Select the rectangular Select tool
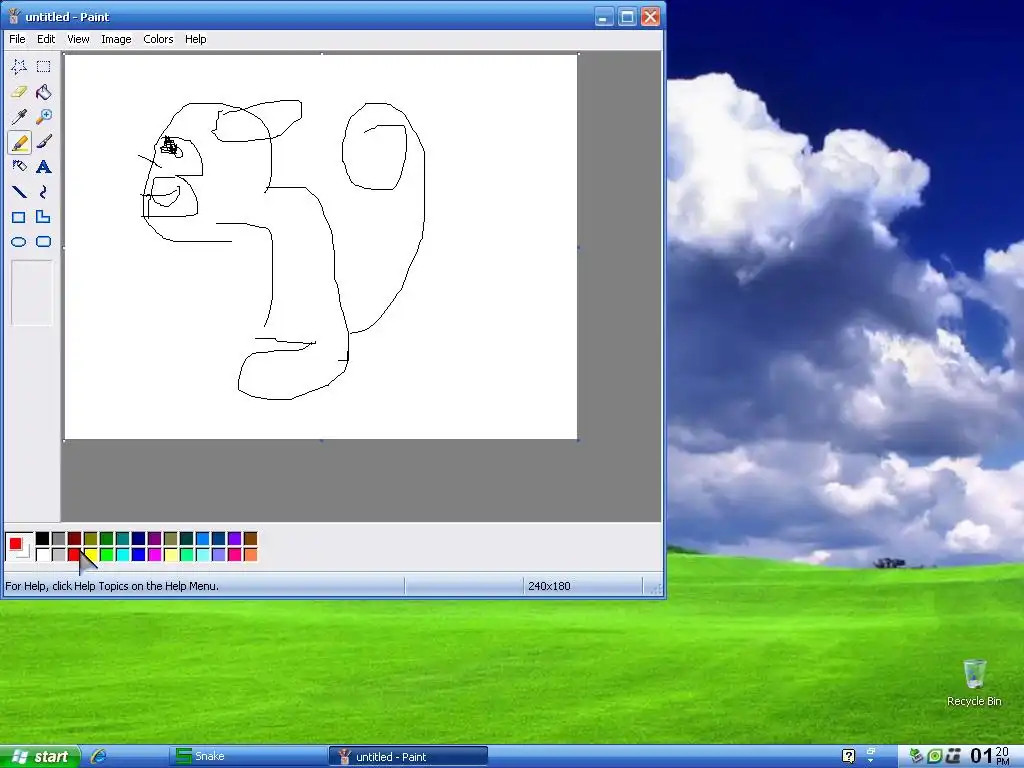This screenshot has height=768, width=1024. [44, 67]
